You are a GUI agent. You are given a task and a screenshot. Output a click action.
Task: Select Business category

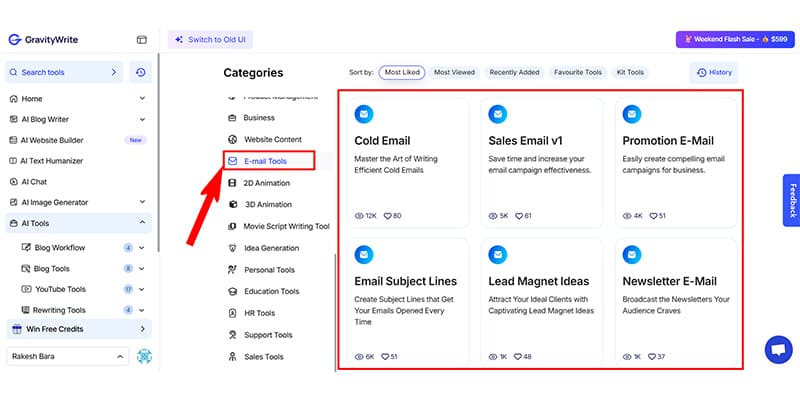[259, 118]
